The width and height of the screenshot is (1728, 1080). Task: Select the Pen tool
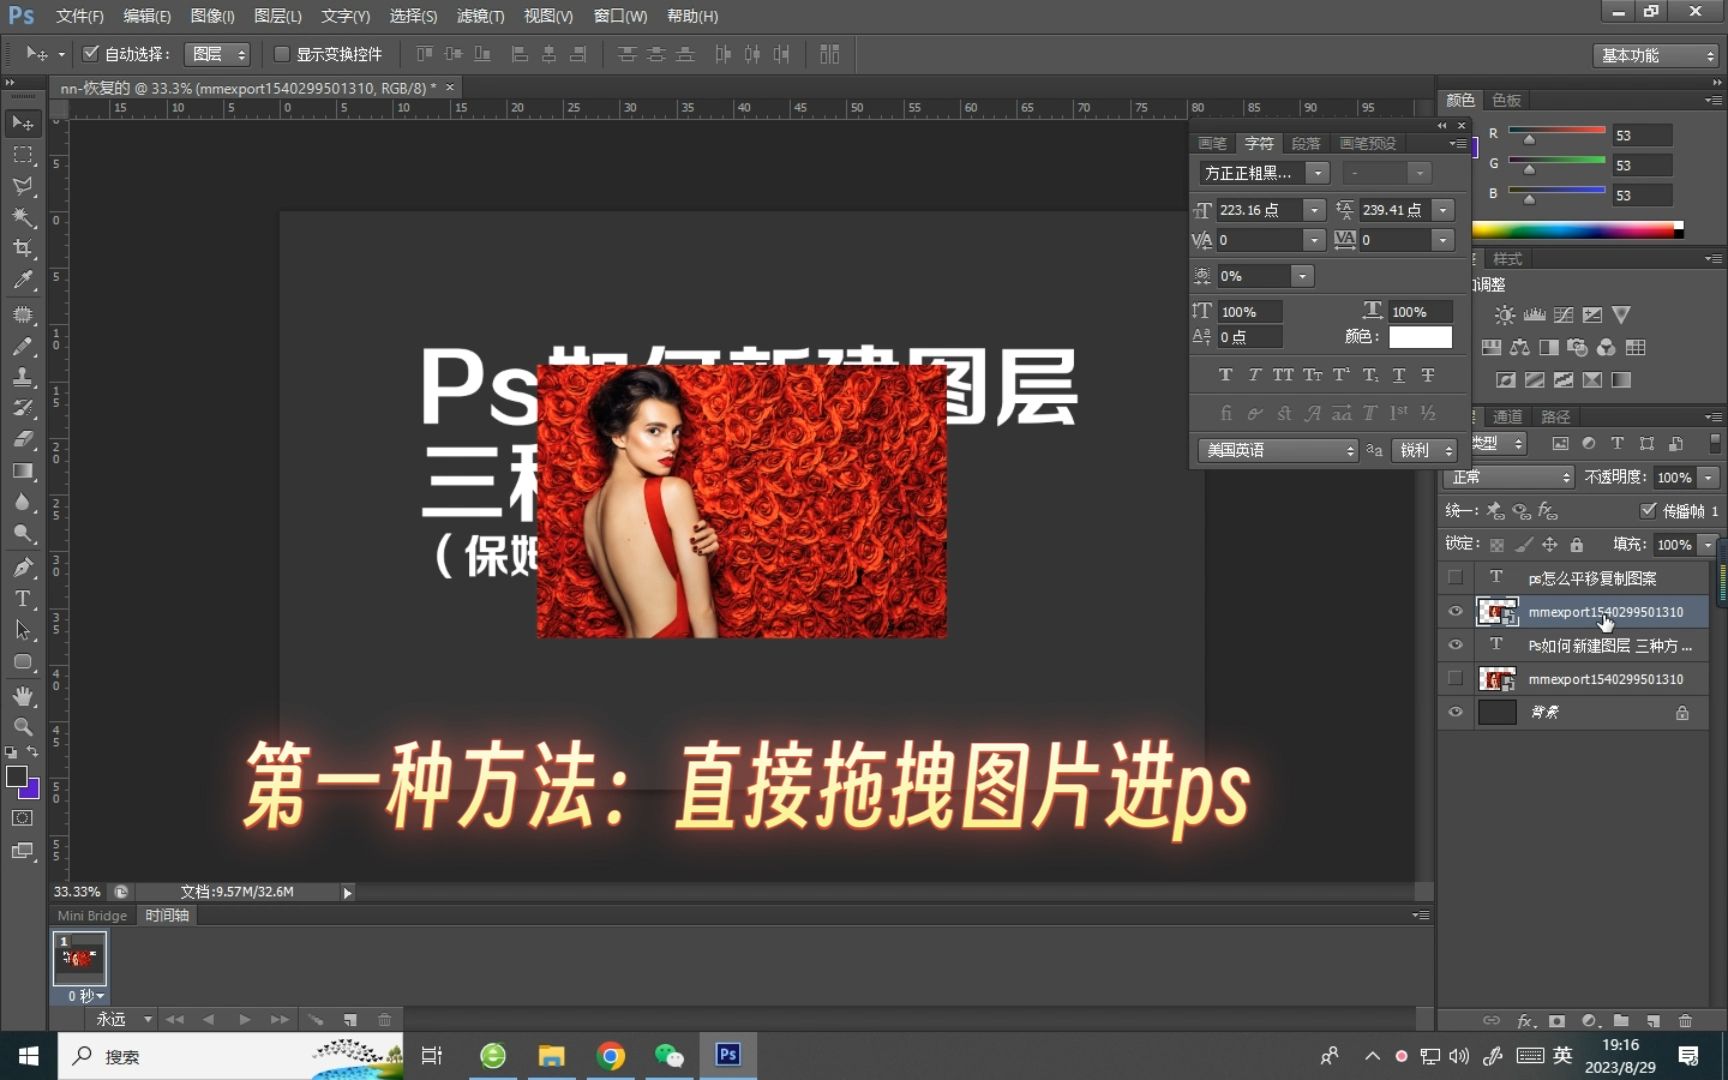pyautogui.click(x=22, y=567)
